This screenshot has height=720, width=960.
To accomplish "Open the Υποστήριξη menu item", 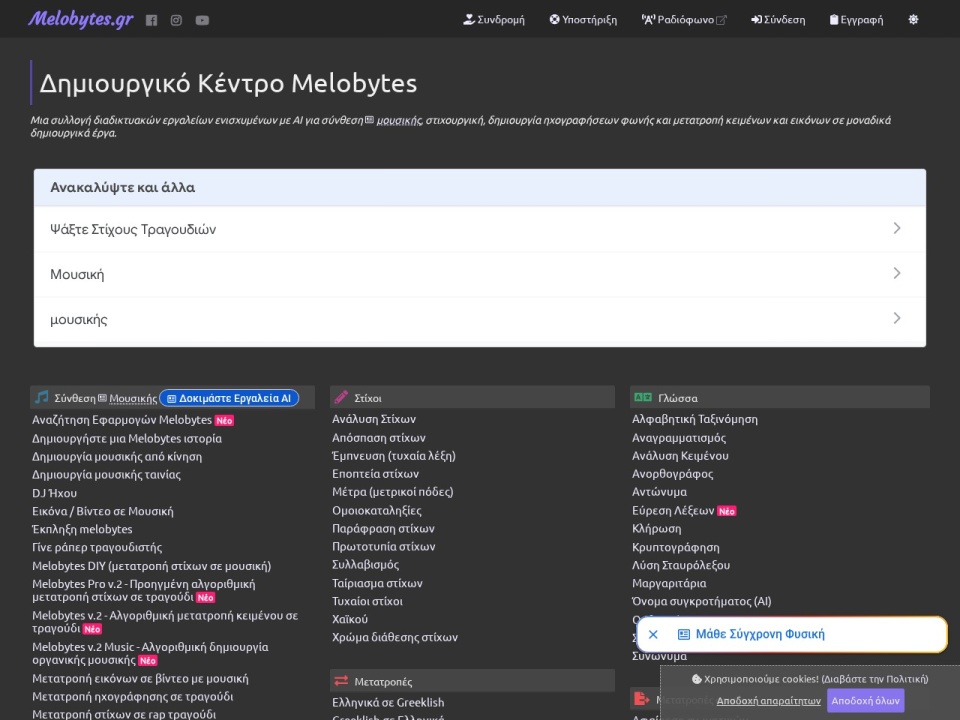I will click(583, 20).
